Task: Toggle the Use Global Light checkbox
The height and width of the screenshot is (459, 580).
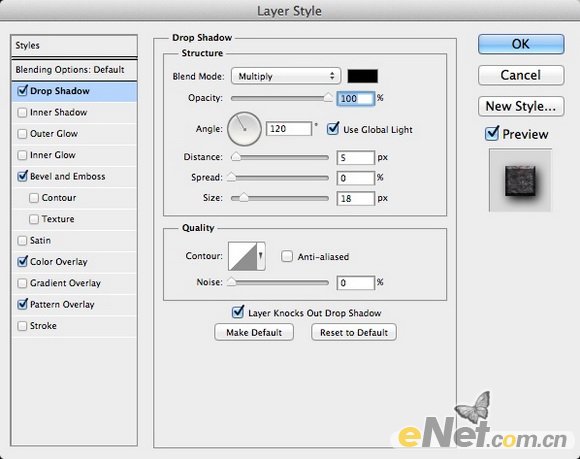Action: click(x=333, y=129)
